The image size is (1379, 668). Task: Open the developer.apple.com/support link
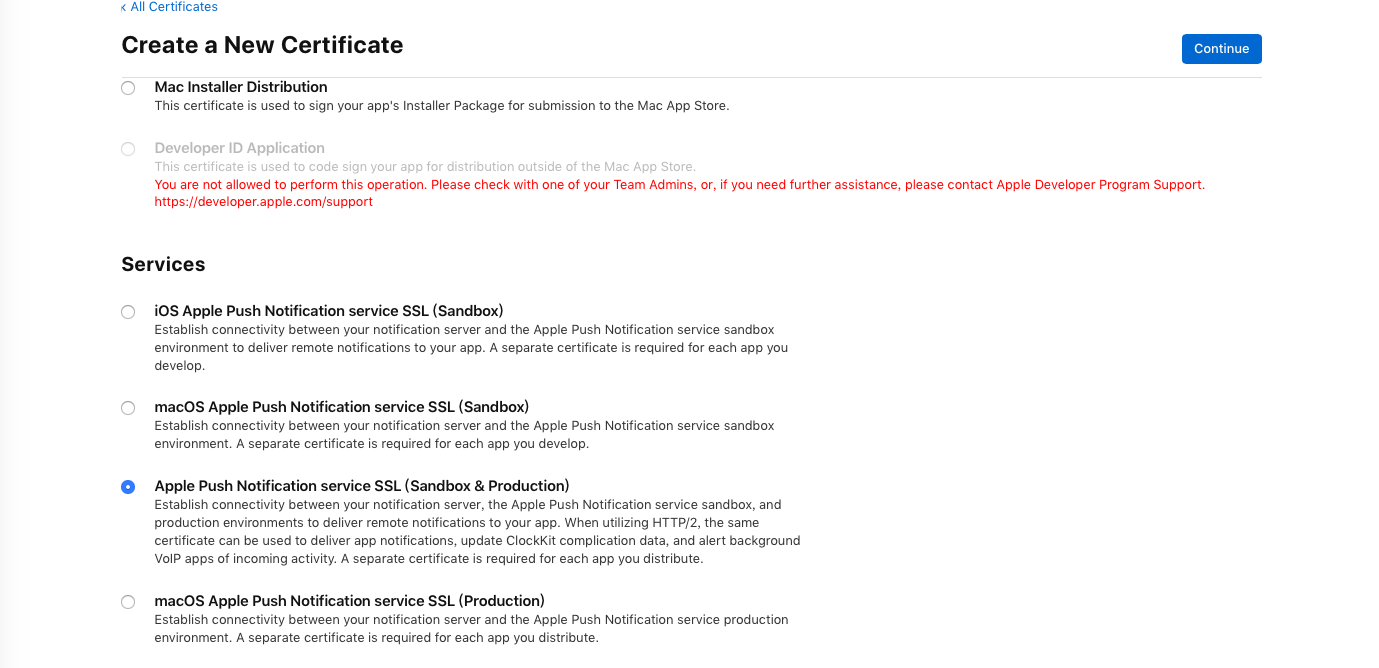(263, 202)
